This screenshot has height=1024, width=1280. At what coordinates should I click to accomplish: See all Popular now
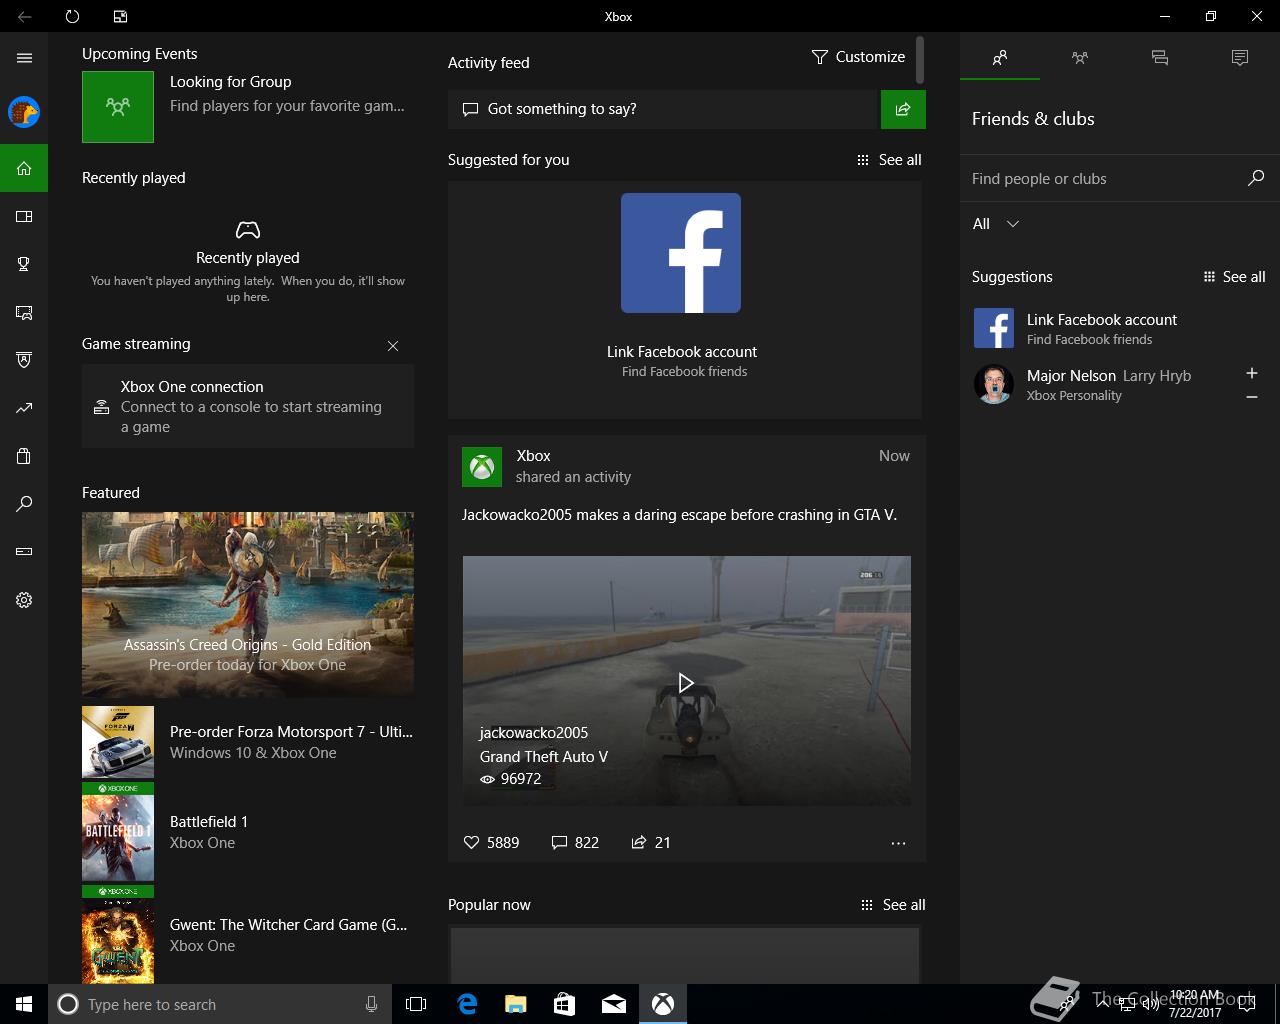[x=893, y=905]
